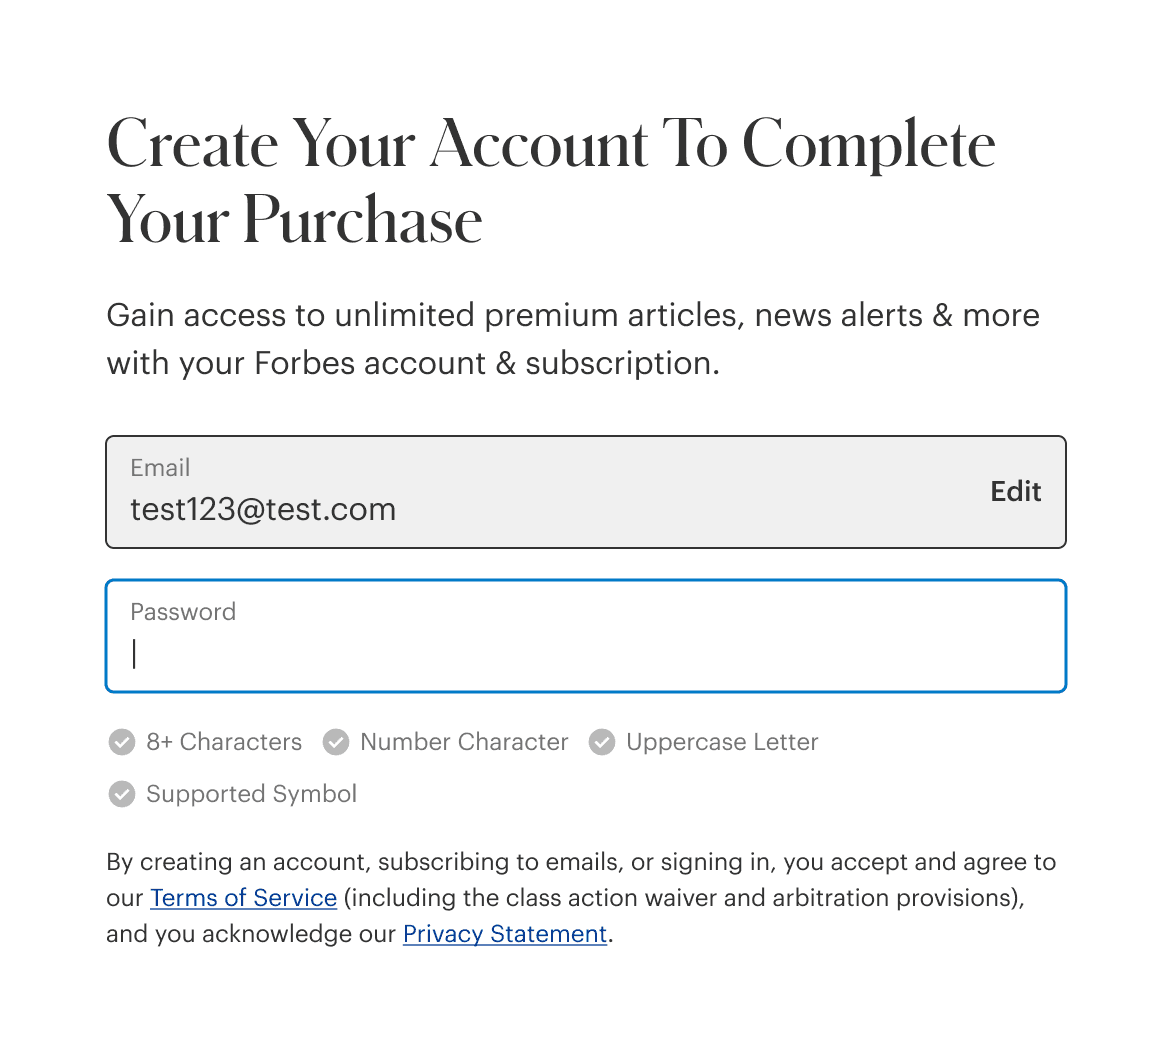The height and width of the screenshot is (1058, 1172).
Task: Click the Password field label
Action: [183, 612]
